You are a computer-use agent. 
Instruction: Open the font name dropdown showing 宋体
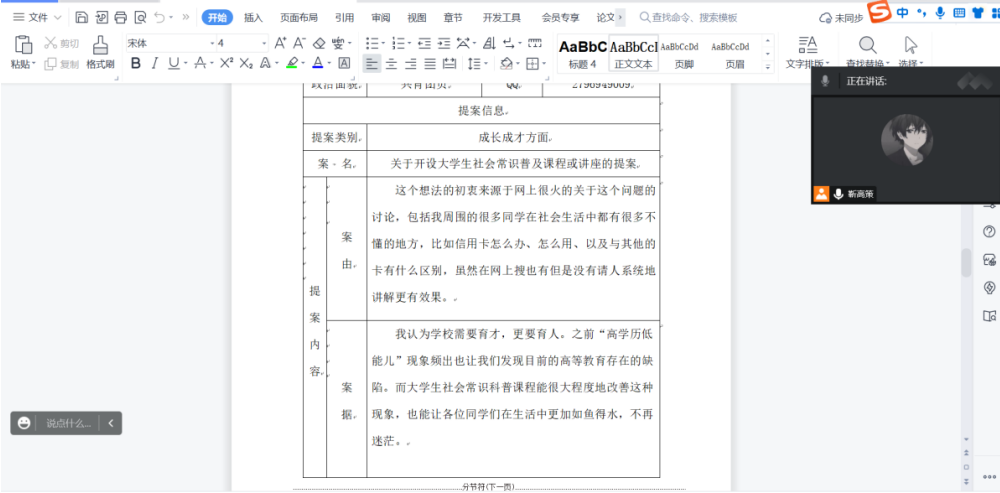coord(167,43)
